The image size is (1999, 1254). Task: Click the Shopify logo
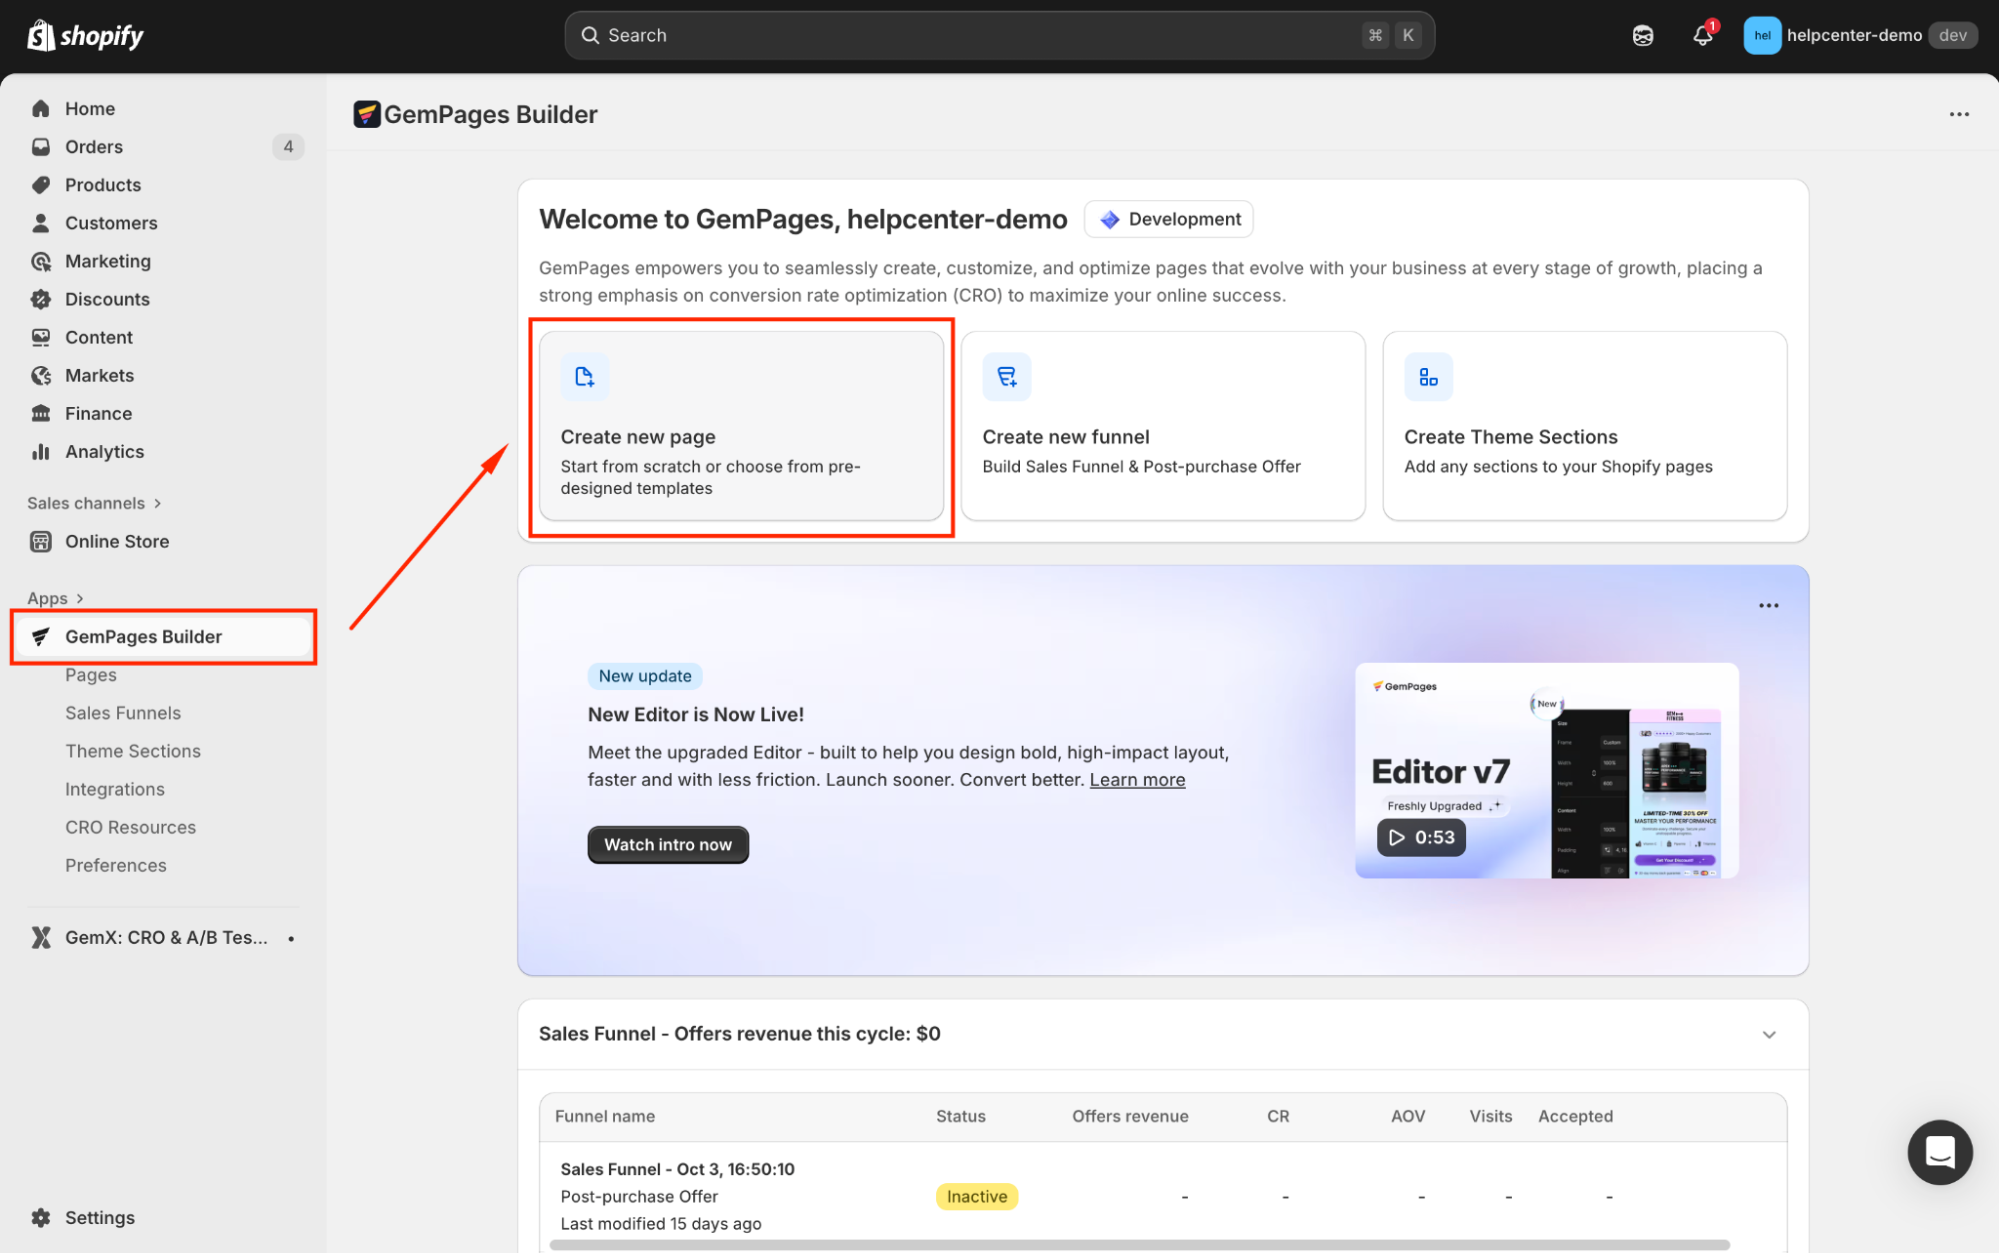click(85, 36)
